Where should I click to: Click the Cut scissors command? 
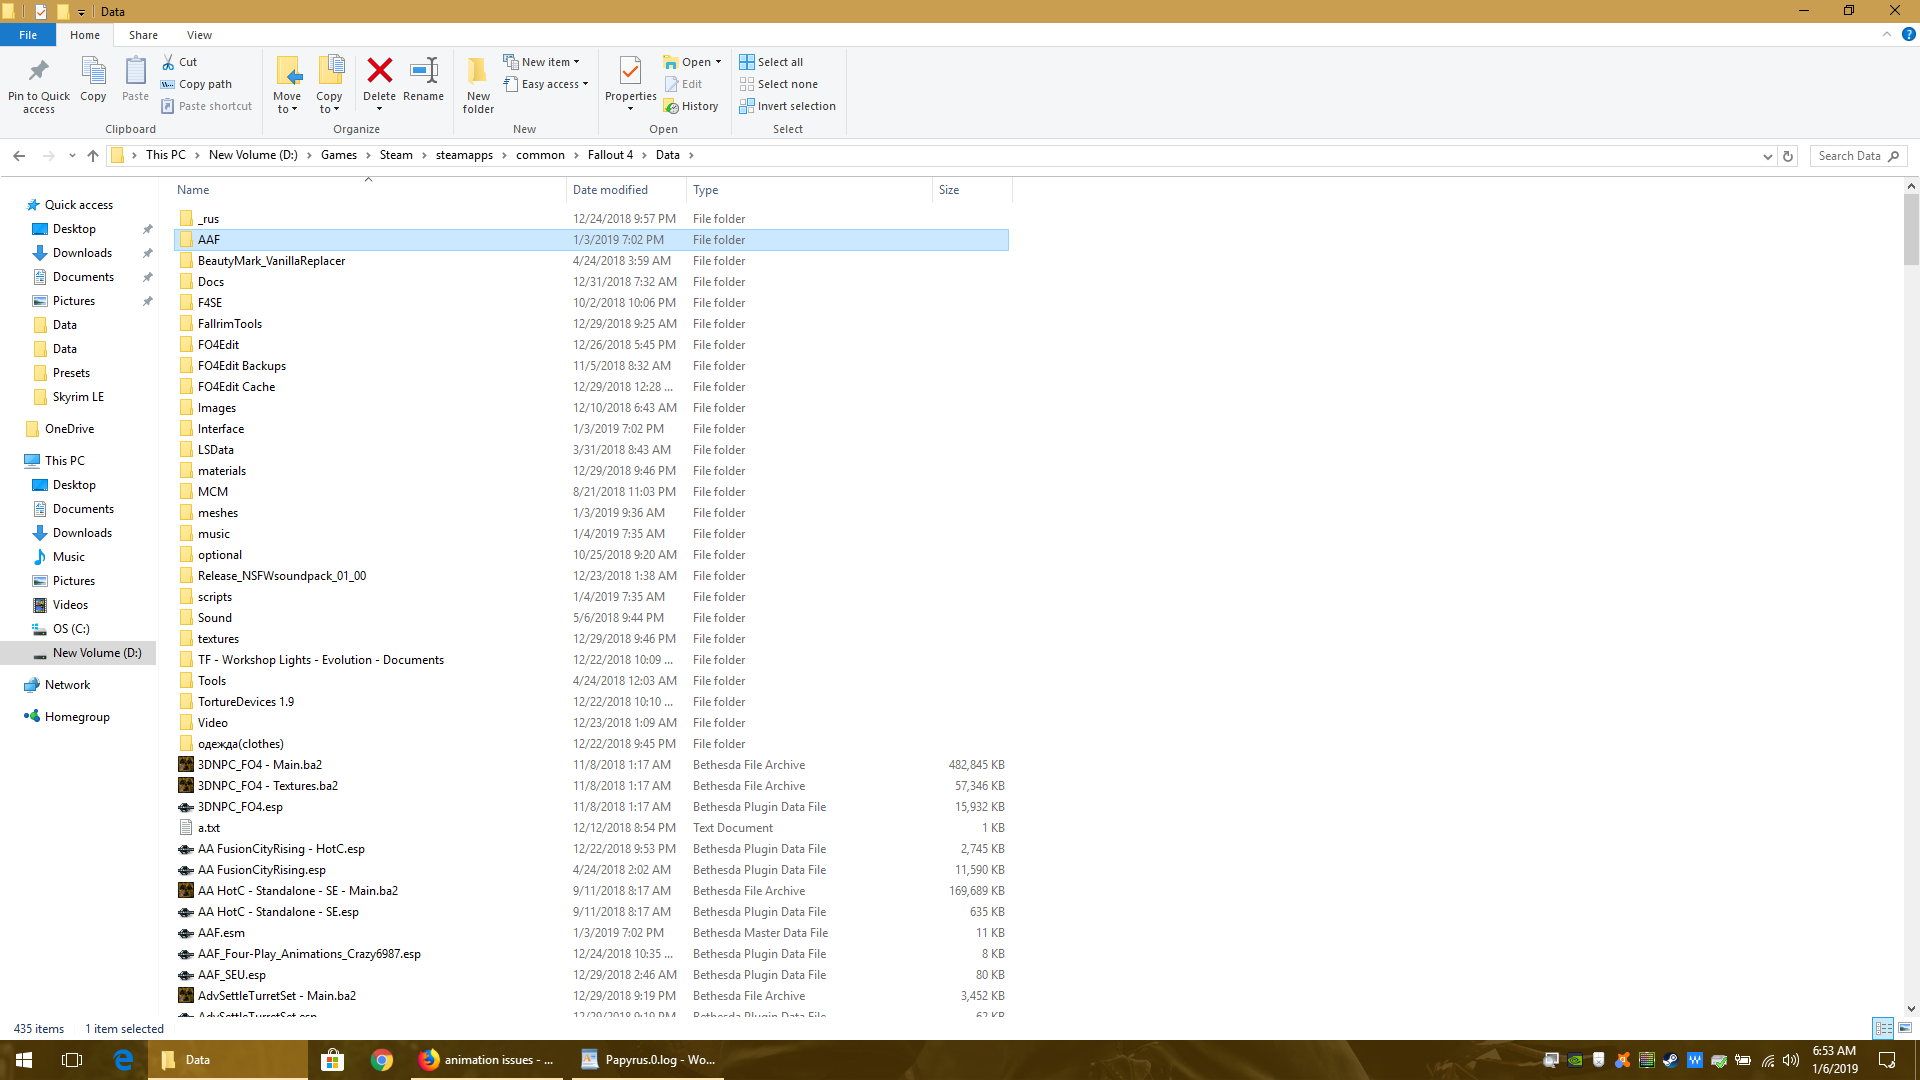tap(180, 62)
